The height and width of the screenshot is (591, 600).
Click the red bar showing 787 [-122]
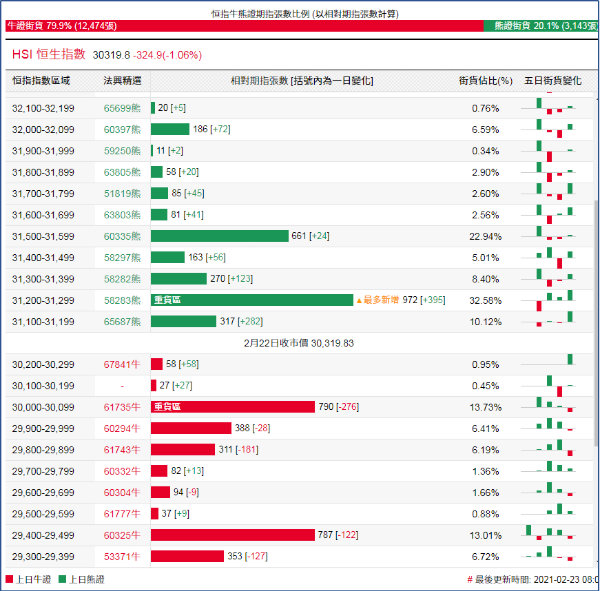tap(233, 535)
